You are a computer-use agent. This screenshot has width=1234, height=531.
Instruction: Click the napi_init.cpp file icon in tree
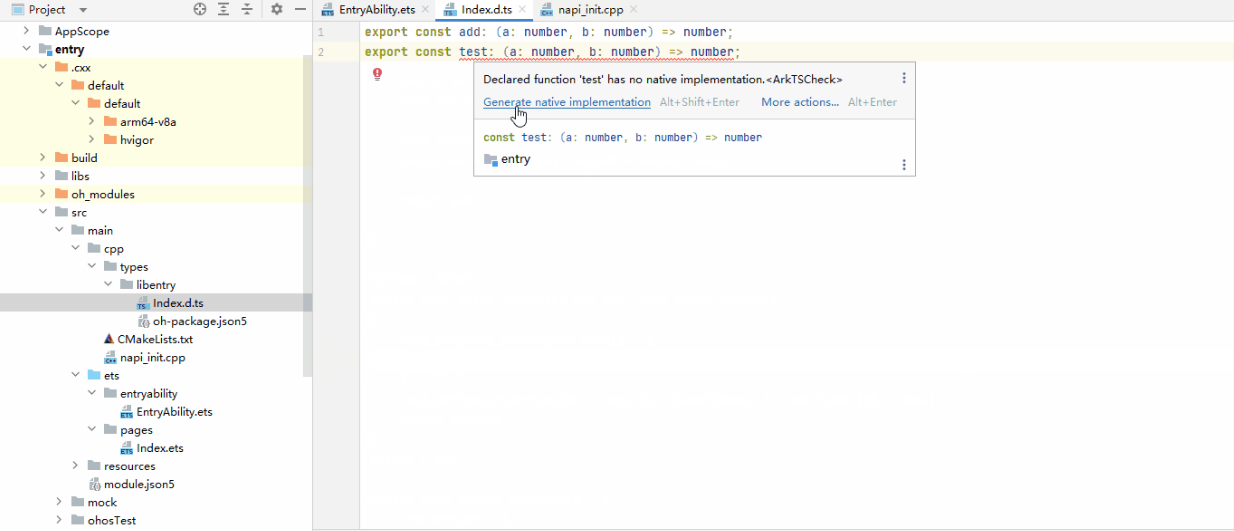[x=111, y=357]
